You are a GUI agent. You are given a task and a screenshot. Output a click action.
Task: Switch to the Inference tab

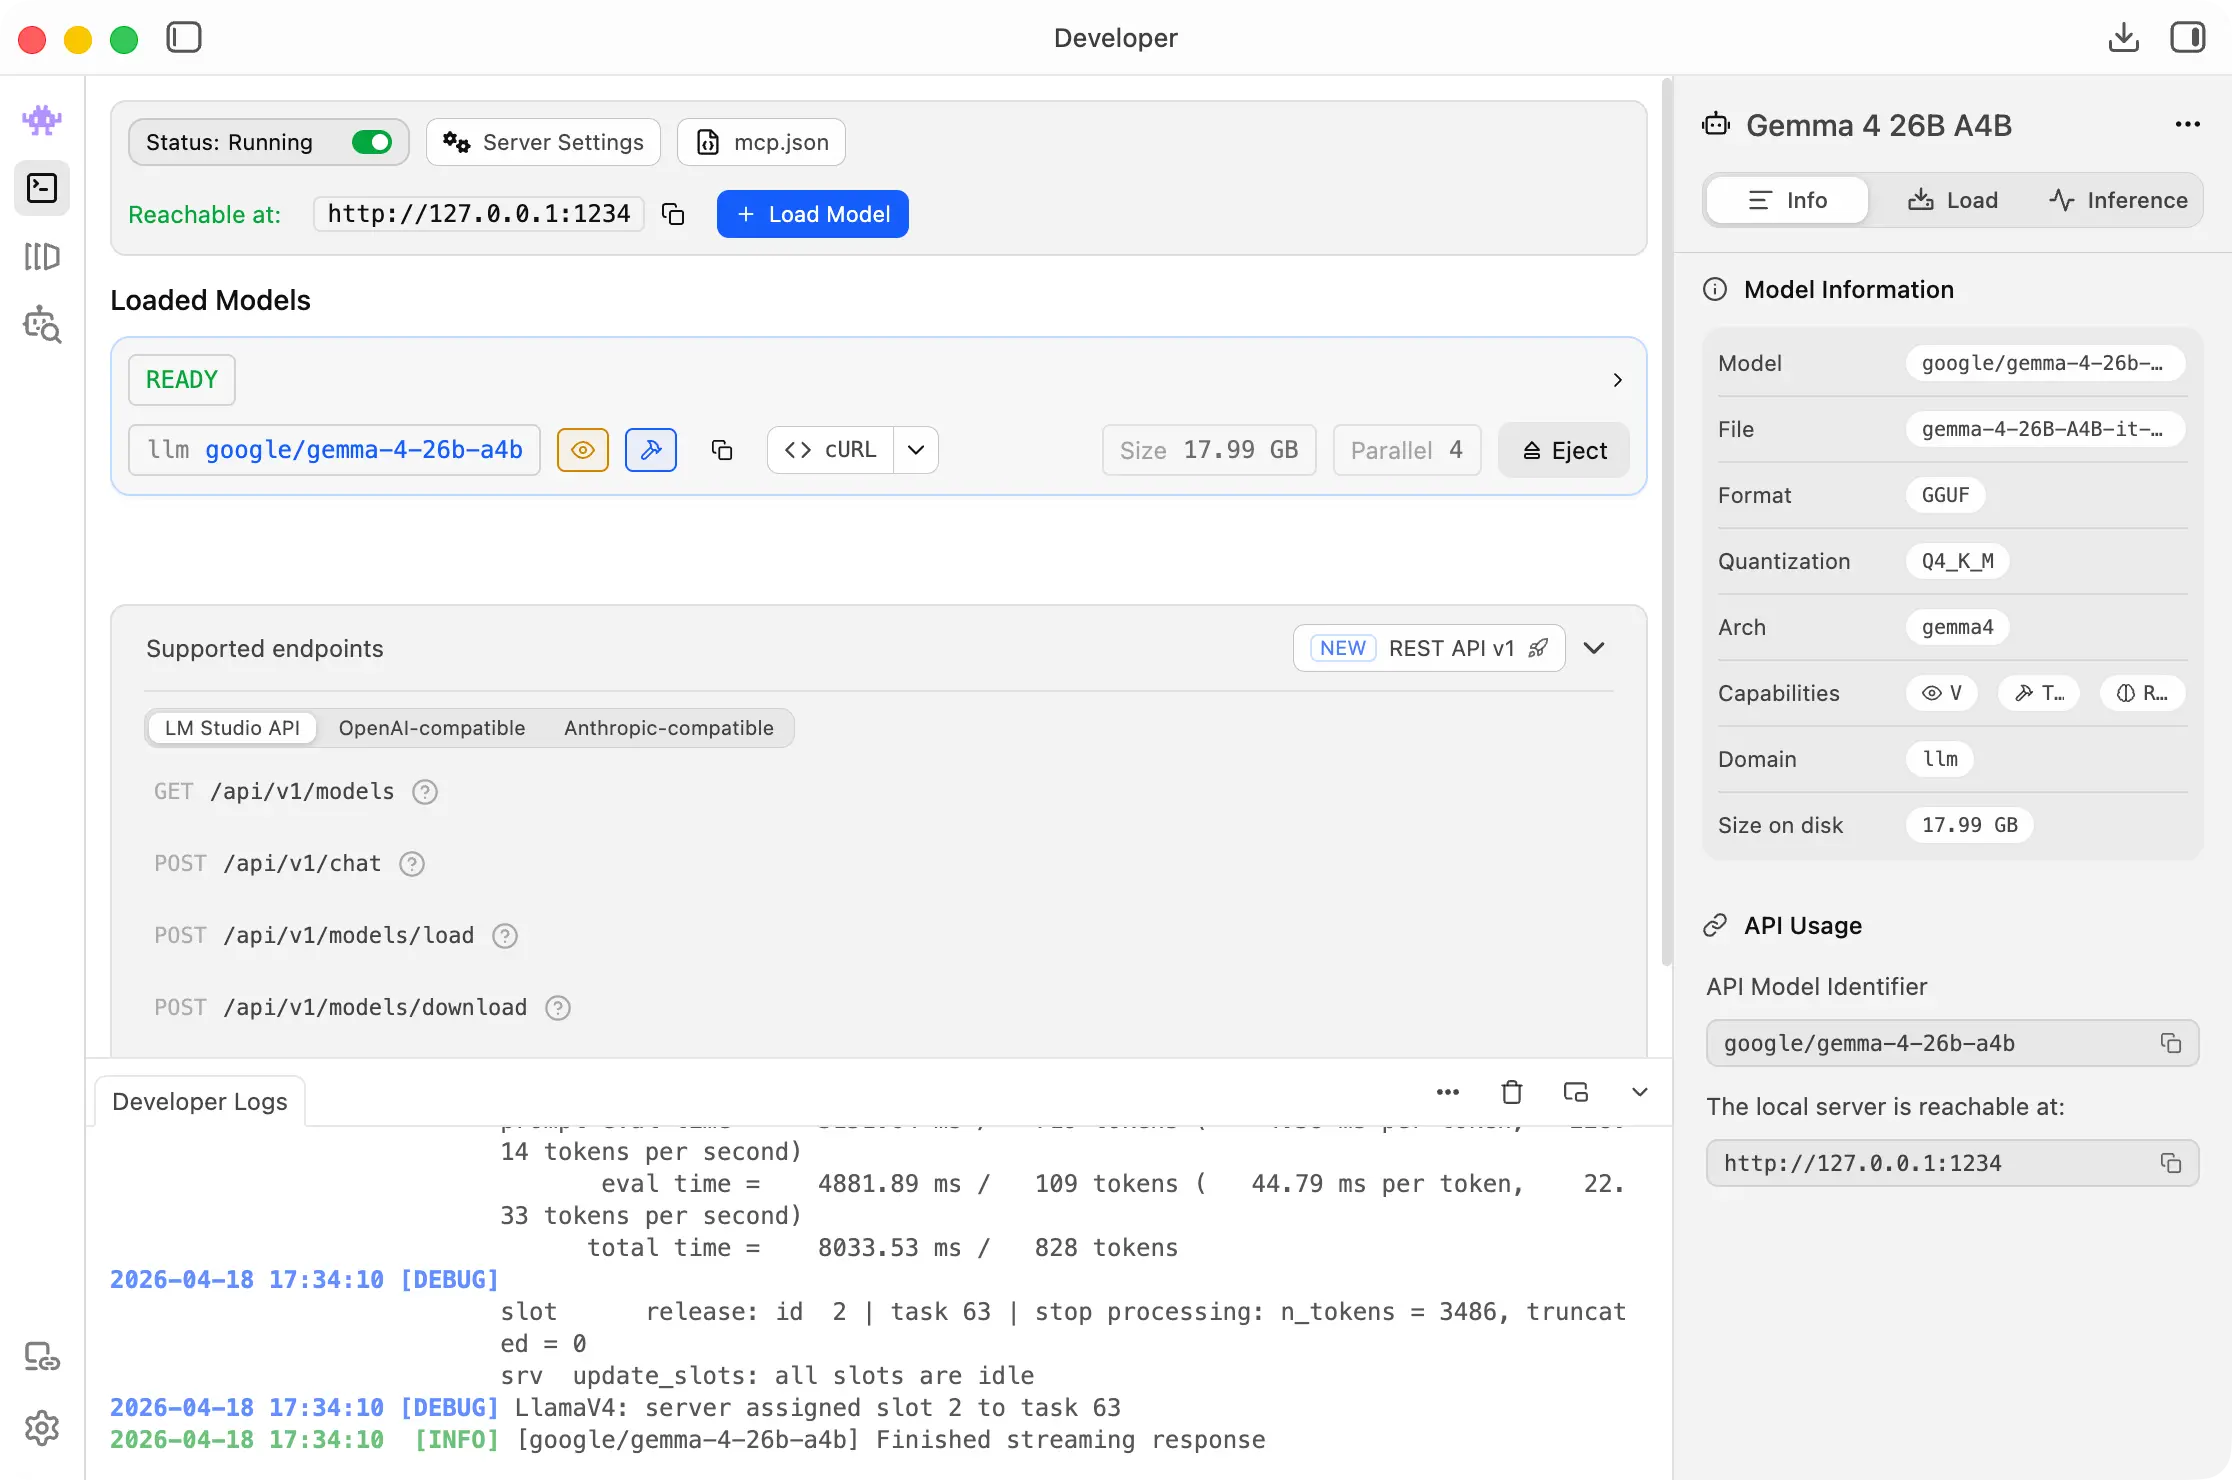coord(2118,200)
